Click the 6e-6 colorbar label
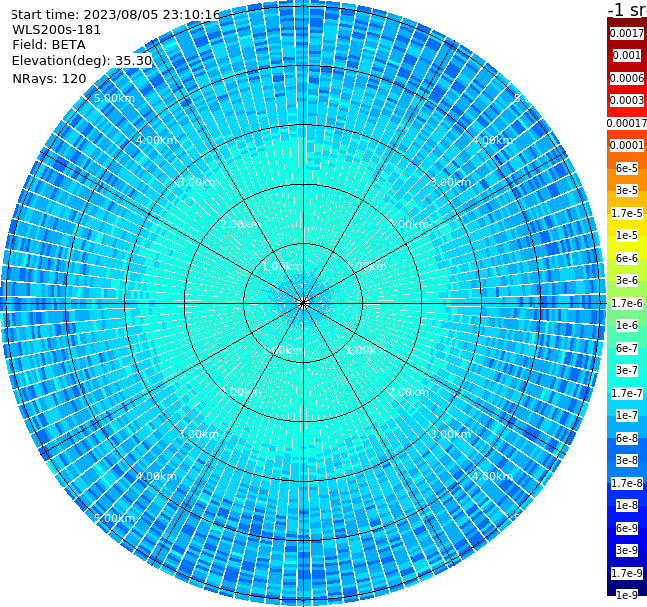This screenshot has height=607, width=647. click(627, 258)
